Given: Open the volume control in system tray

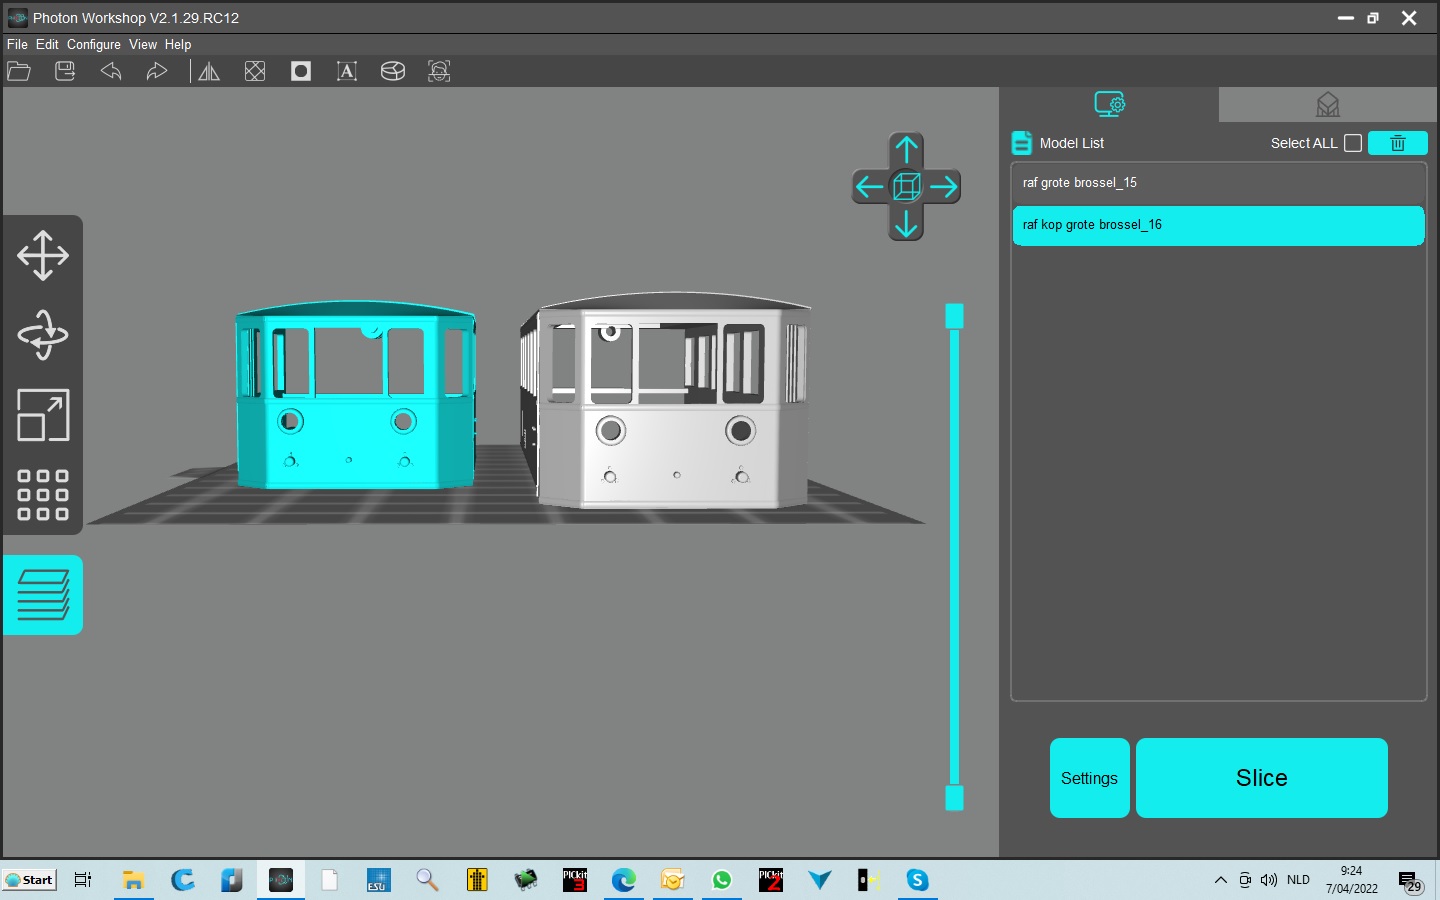Looking at the screenshot, I should 1269,880.
